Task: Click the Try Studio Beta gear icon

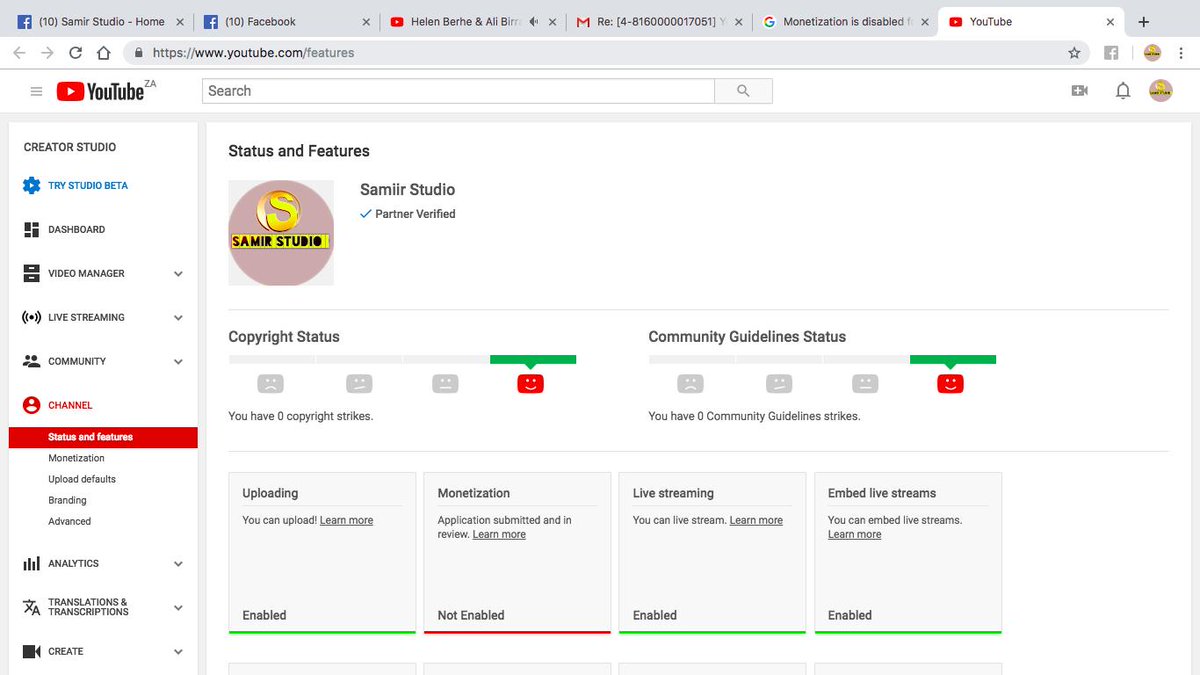Action: tap(31, 185)
